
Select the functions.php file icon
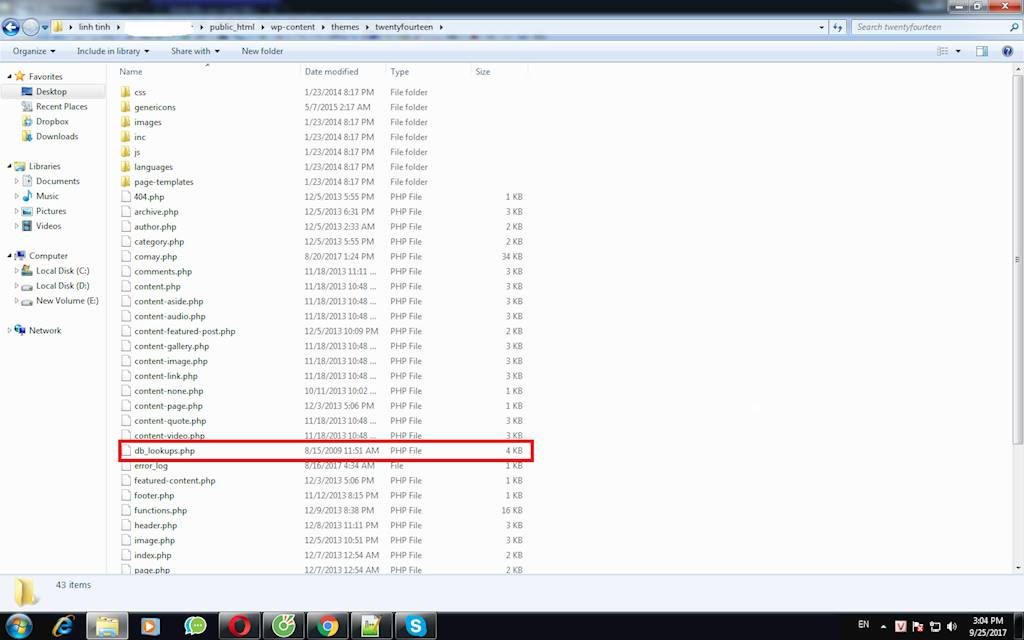pyautogui.click(x=126, y=510)
